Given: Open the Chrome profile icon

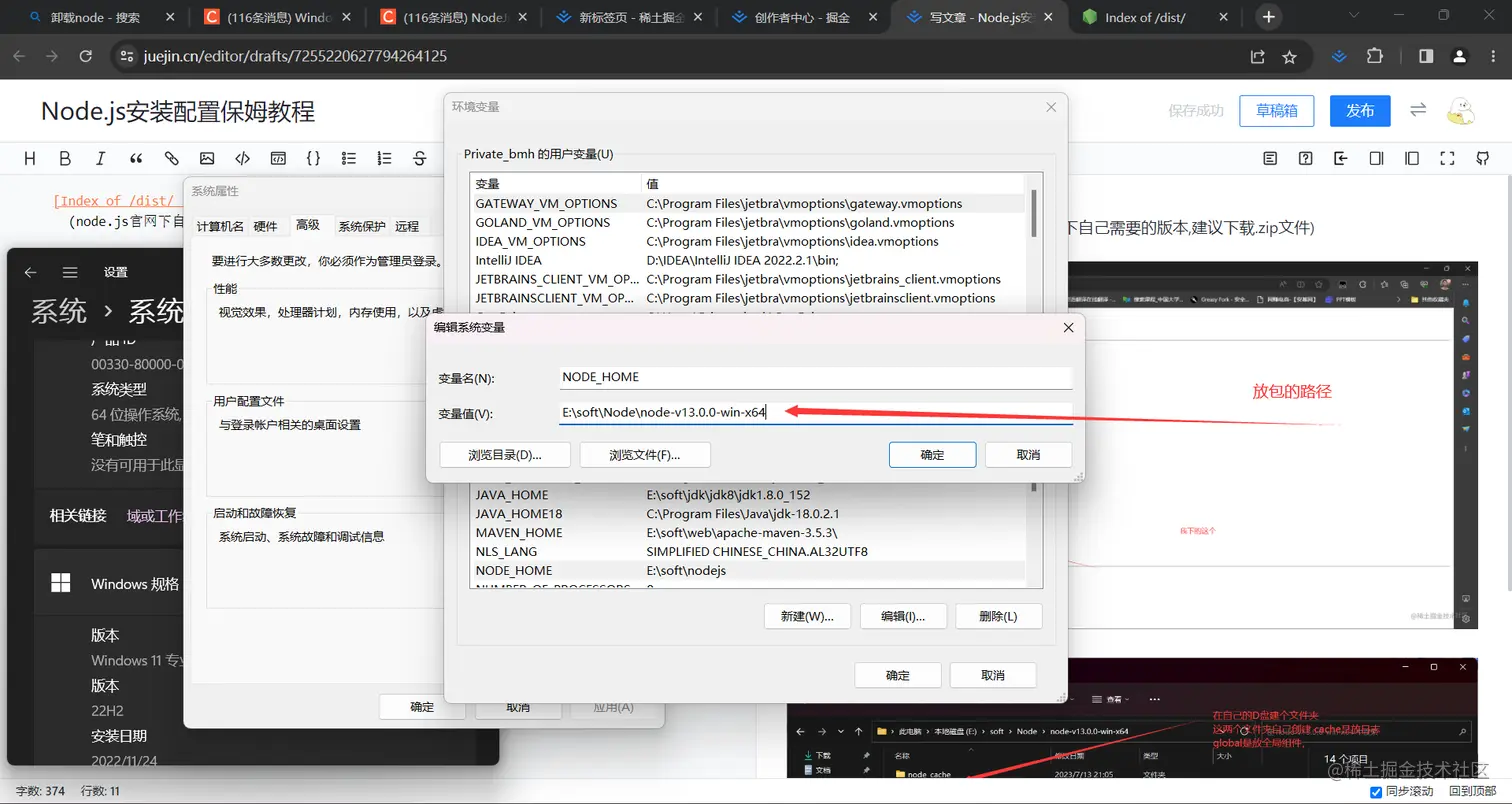Looking at the screenshot, I should click(x=1461, y=57).
